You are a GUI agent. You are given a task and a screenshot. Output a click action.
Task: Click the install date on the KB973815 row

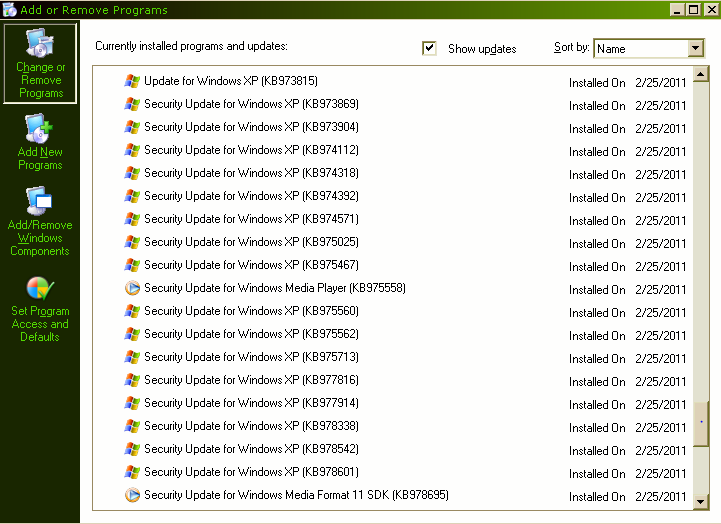[660, 83]
